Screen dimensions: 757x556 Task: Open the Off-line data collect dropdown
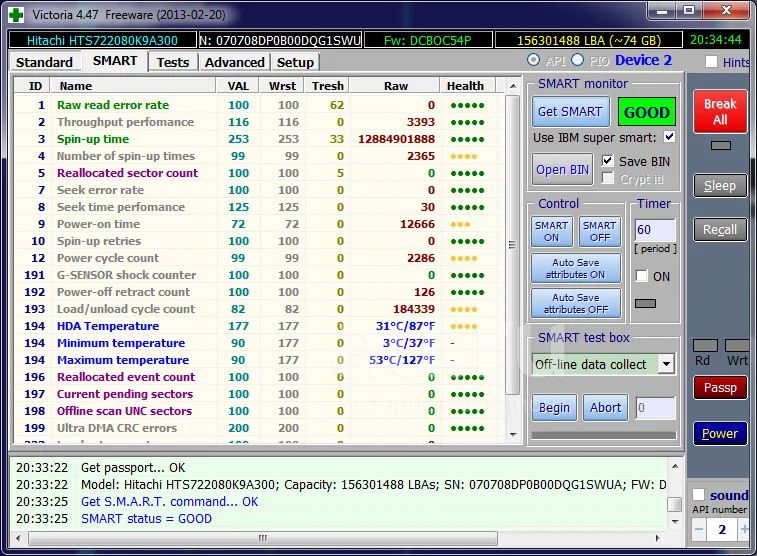[666, 364]
